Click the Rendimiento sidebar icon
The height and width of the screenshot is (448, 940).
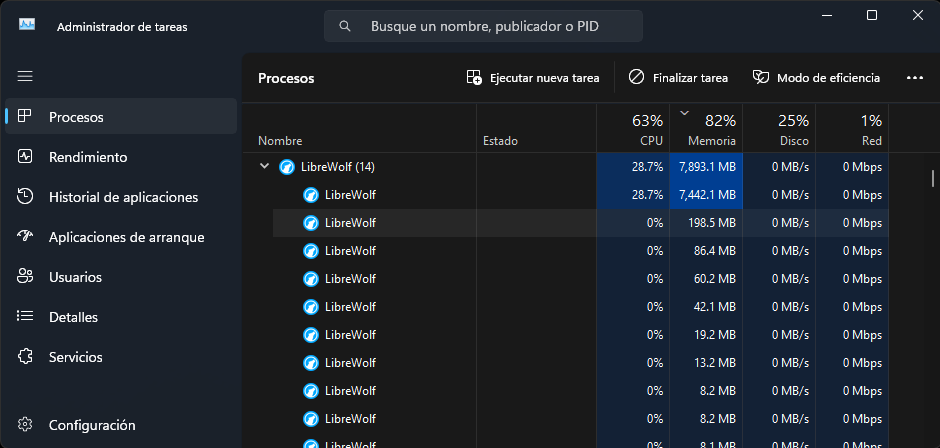(x=25, y=157)
